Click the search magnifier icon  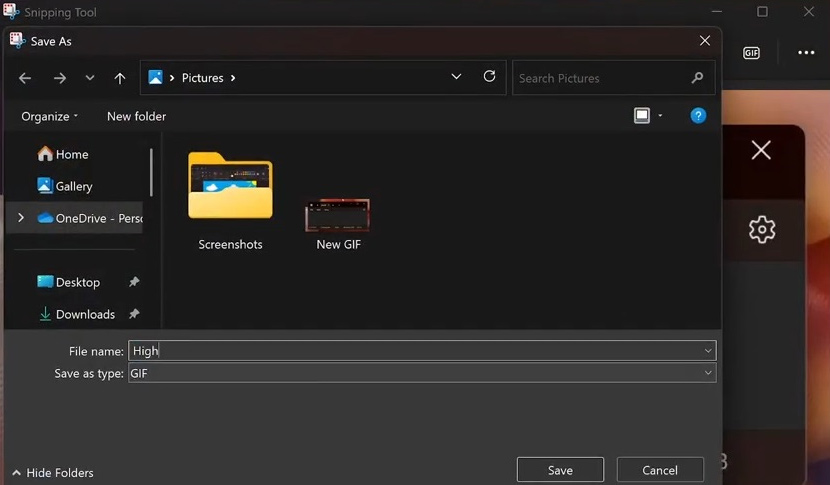pos(697,78)
